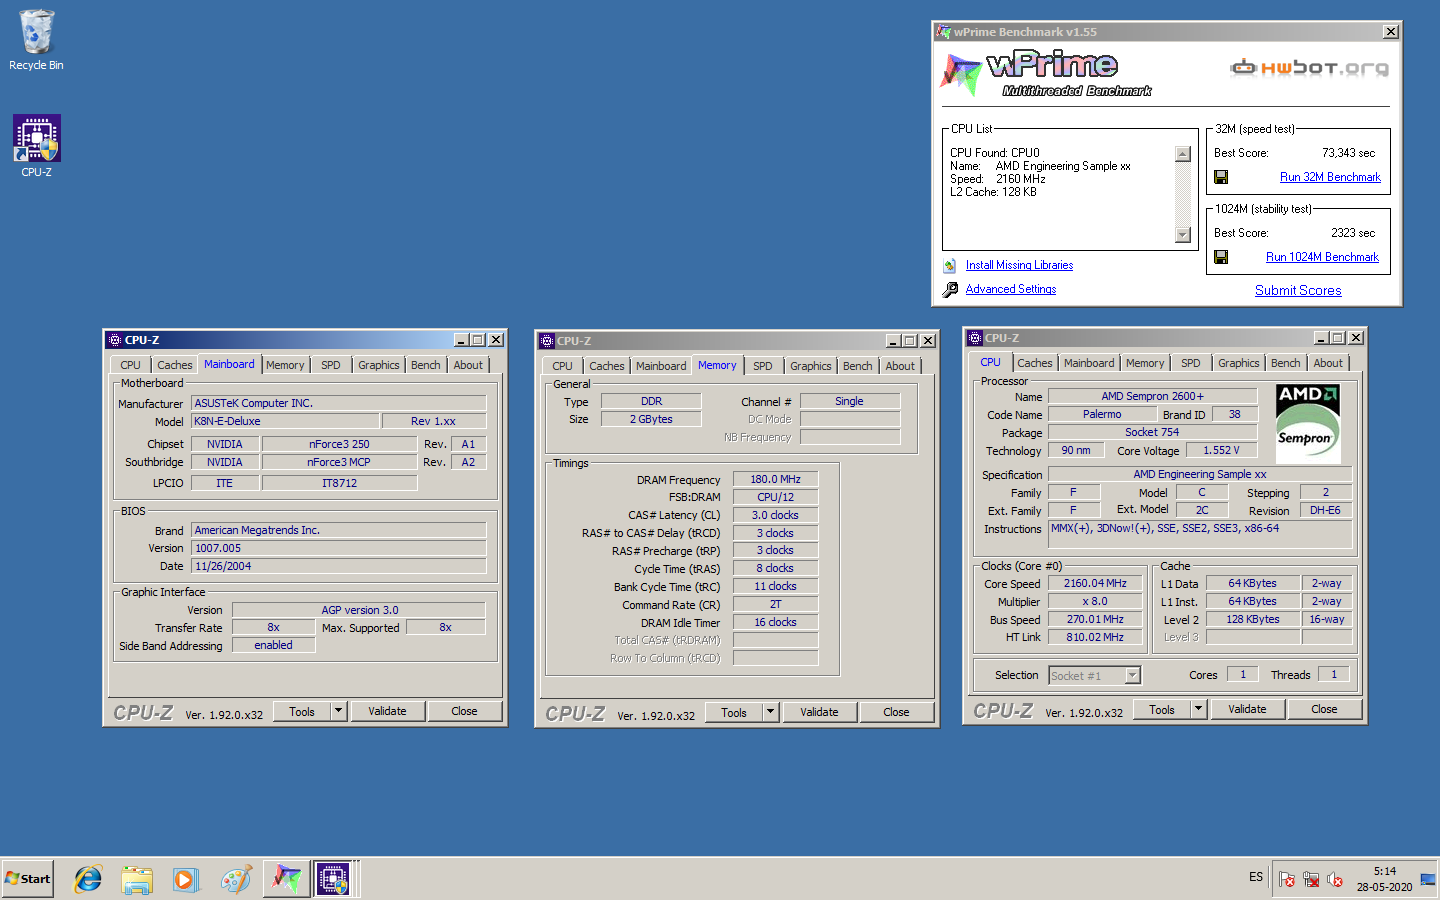Open the Install Missing Libraries link
Screen dimensions: 1440x900
click(x=1019, y=265)
